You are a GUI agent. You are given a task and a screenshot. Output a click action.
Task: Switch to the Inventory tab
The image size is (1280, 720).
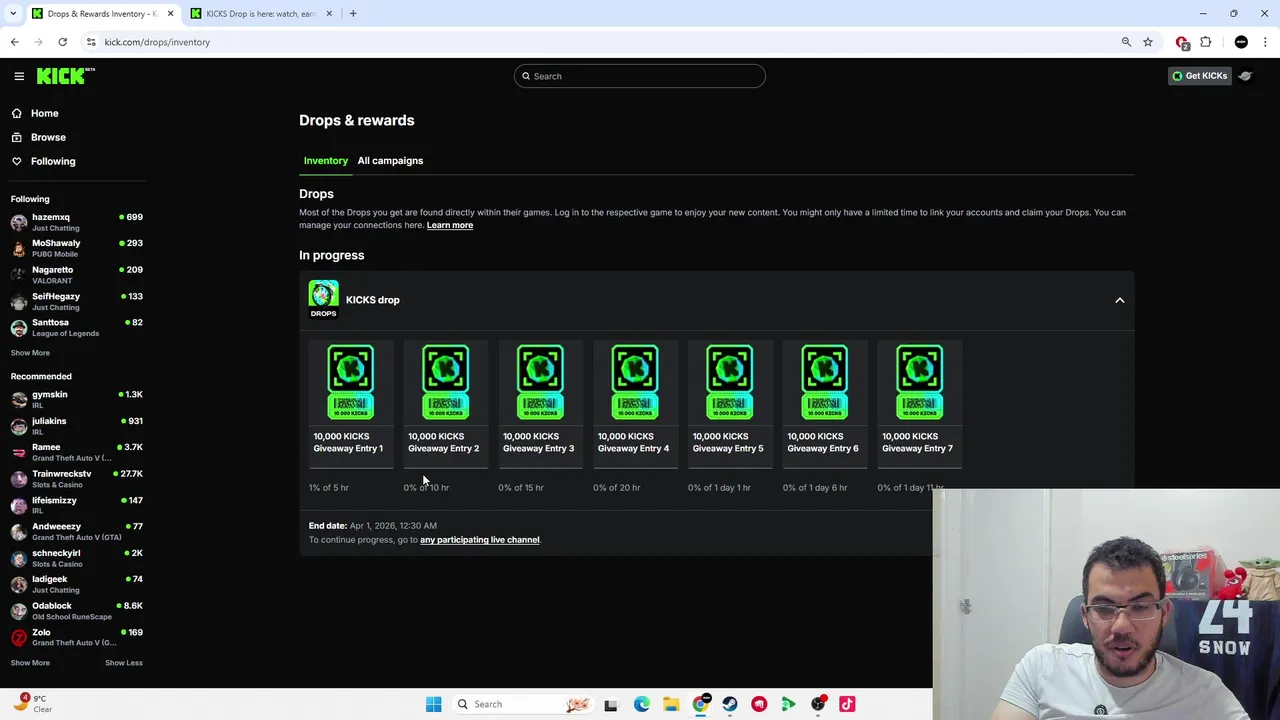[326, 160]
